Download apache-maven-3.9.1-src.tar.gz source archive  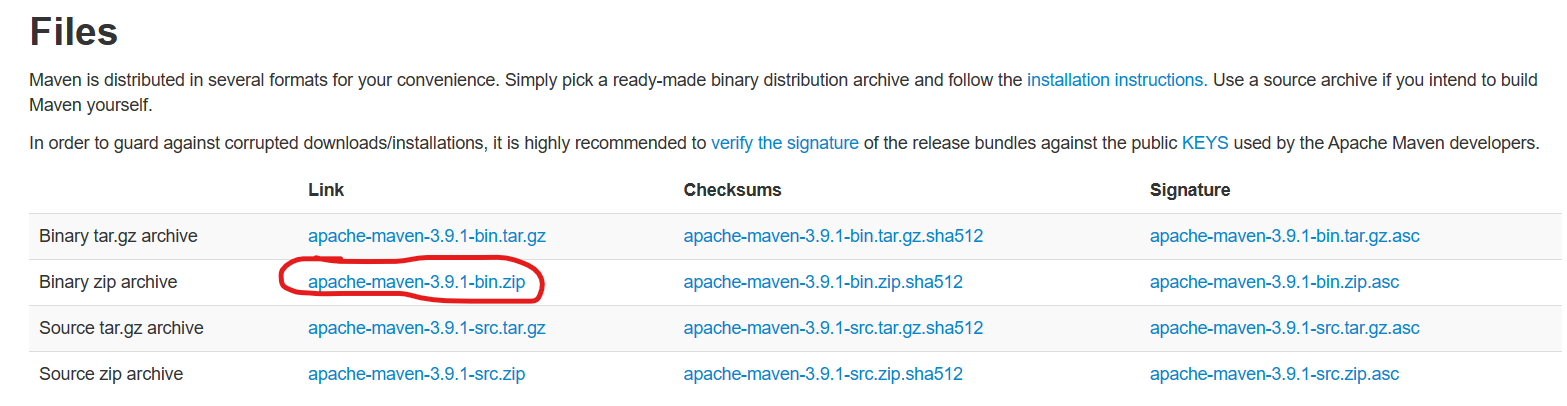click(426, 328)
